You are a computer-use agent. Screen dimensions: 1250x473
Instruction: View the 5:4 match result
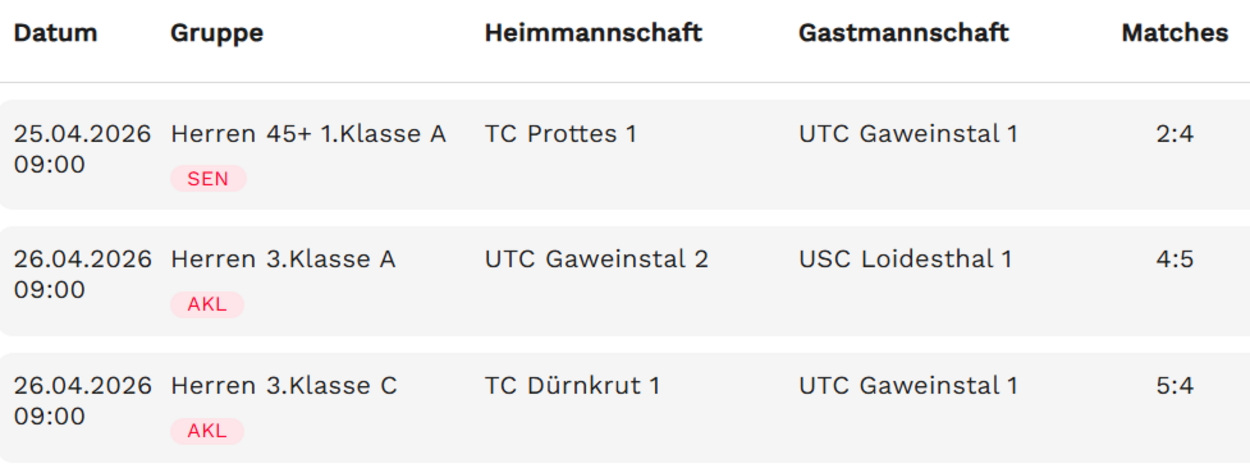1174,386
